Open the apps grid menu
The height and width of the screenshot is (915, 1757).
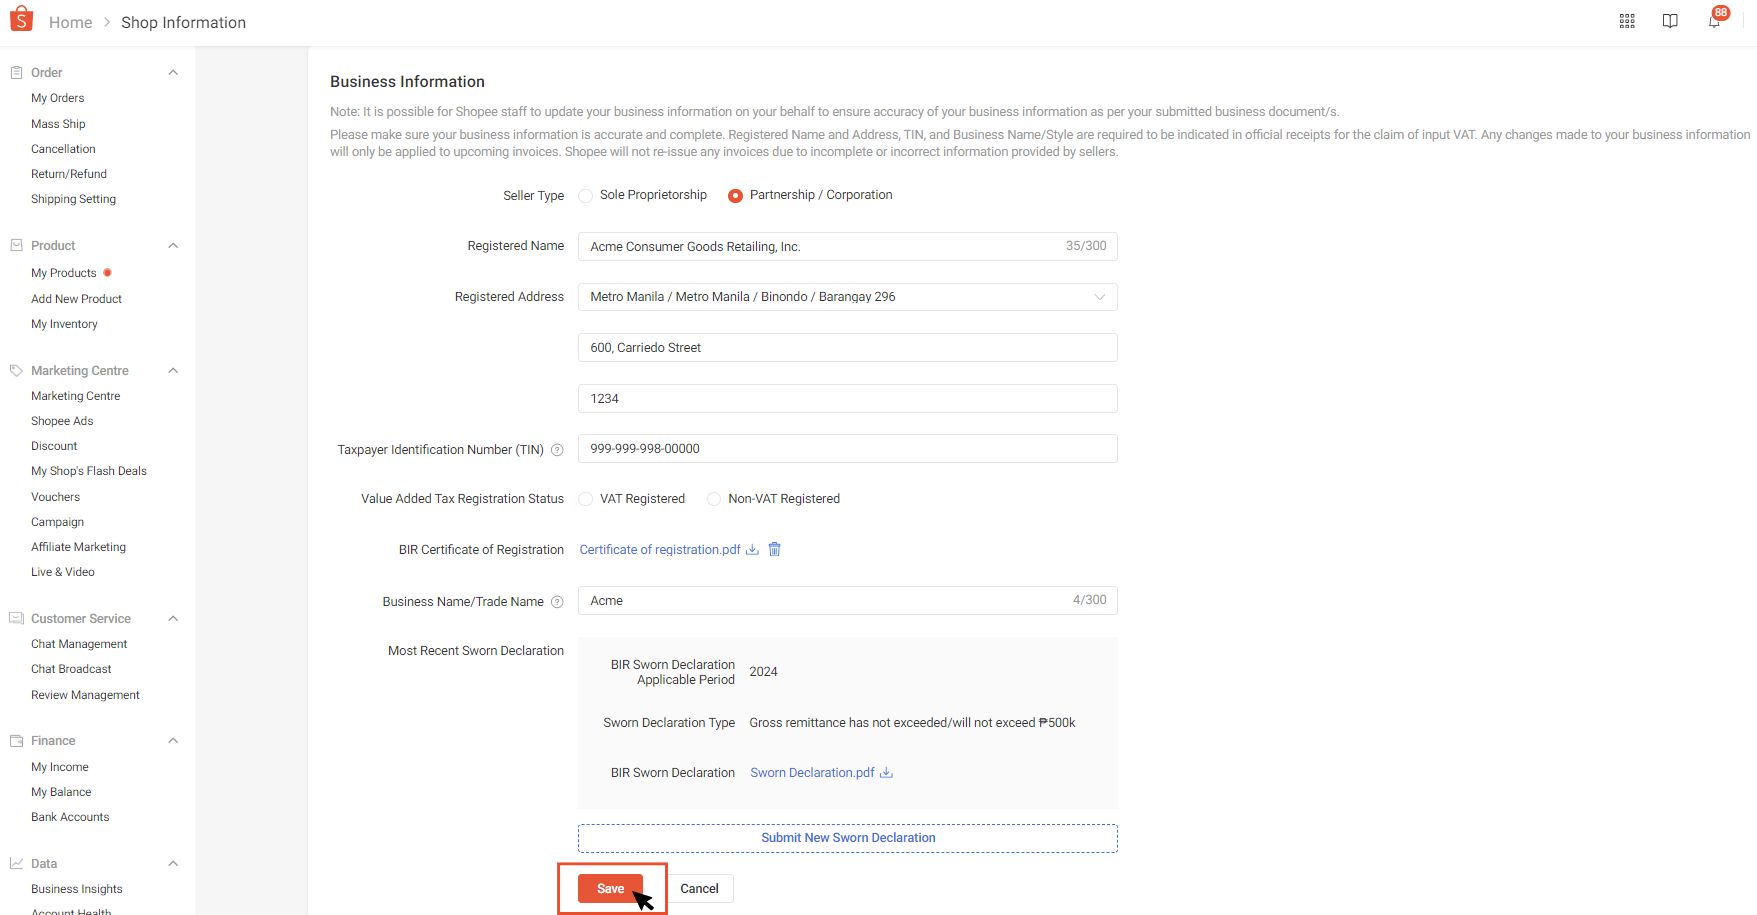coord(1627,20)
